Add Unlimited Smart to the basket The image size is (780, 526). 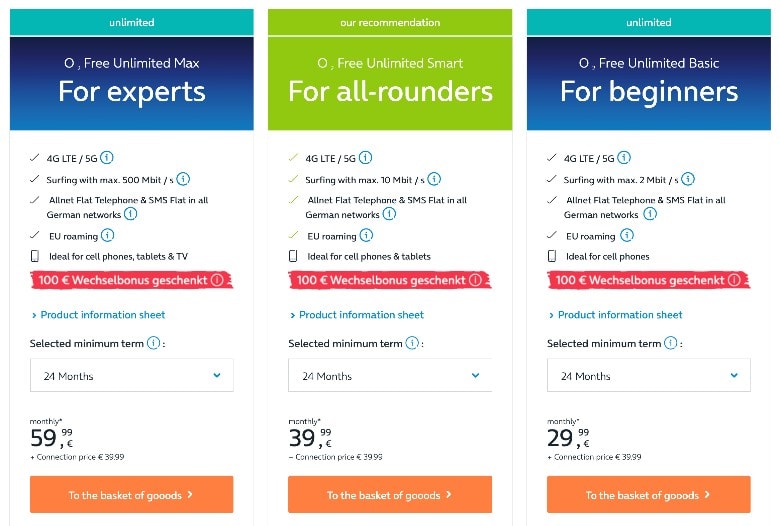pos(390,495)
